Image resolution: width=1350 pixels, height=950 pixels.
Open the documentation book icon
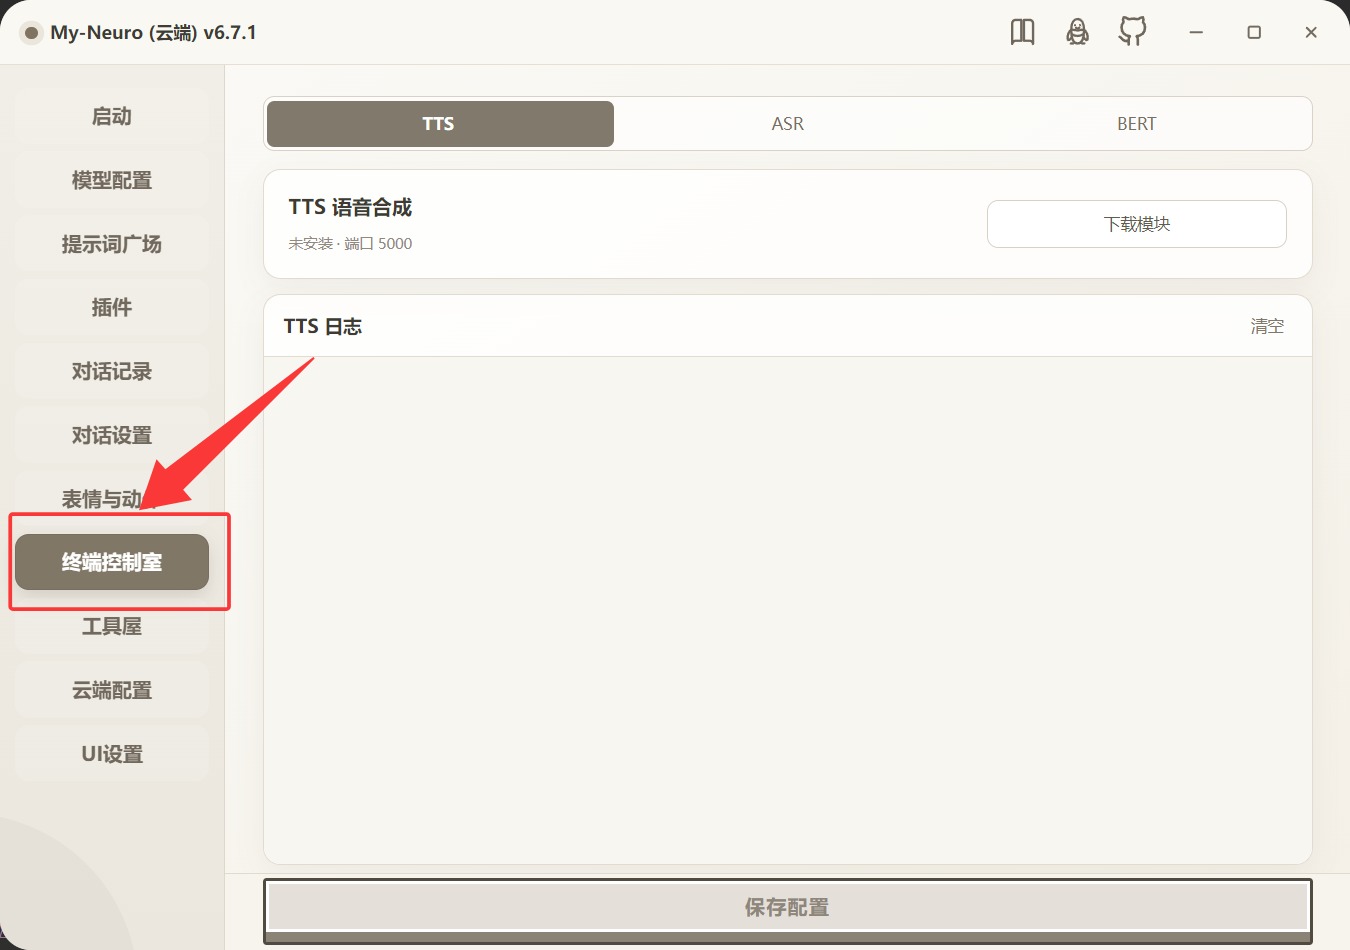[x=1022, y=32]
